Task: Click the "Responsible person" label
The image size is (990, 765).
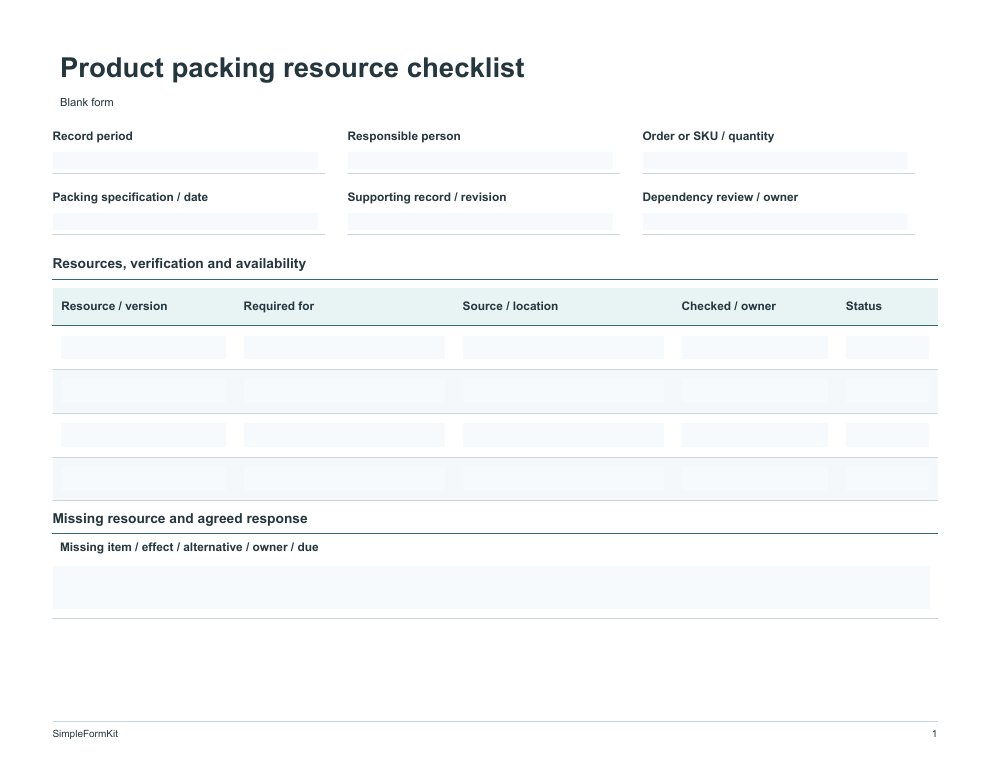Action: coord(403,136)
